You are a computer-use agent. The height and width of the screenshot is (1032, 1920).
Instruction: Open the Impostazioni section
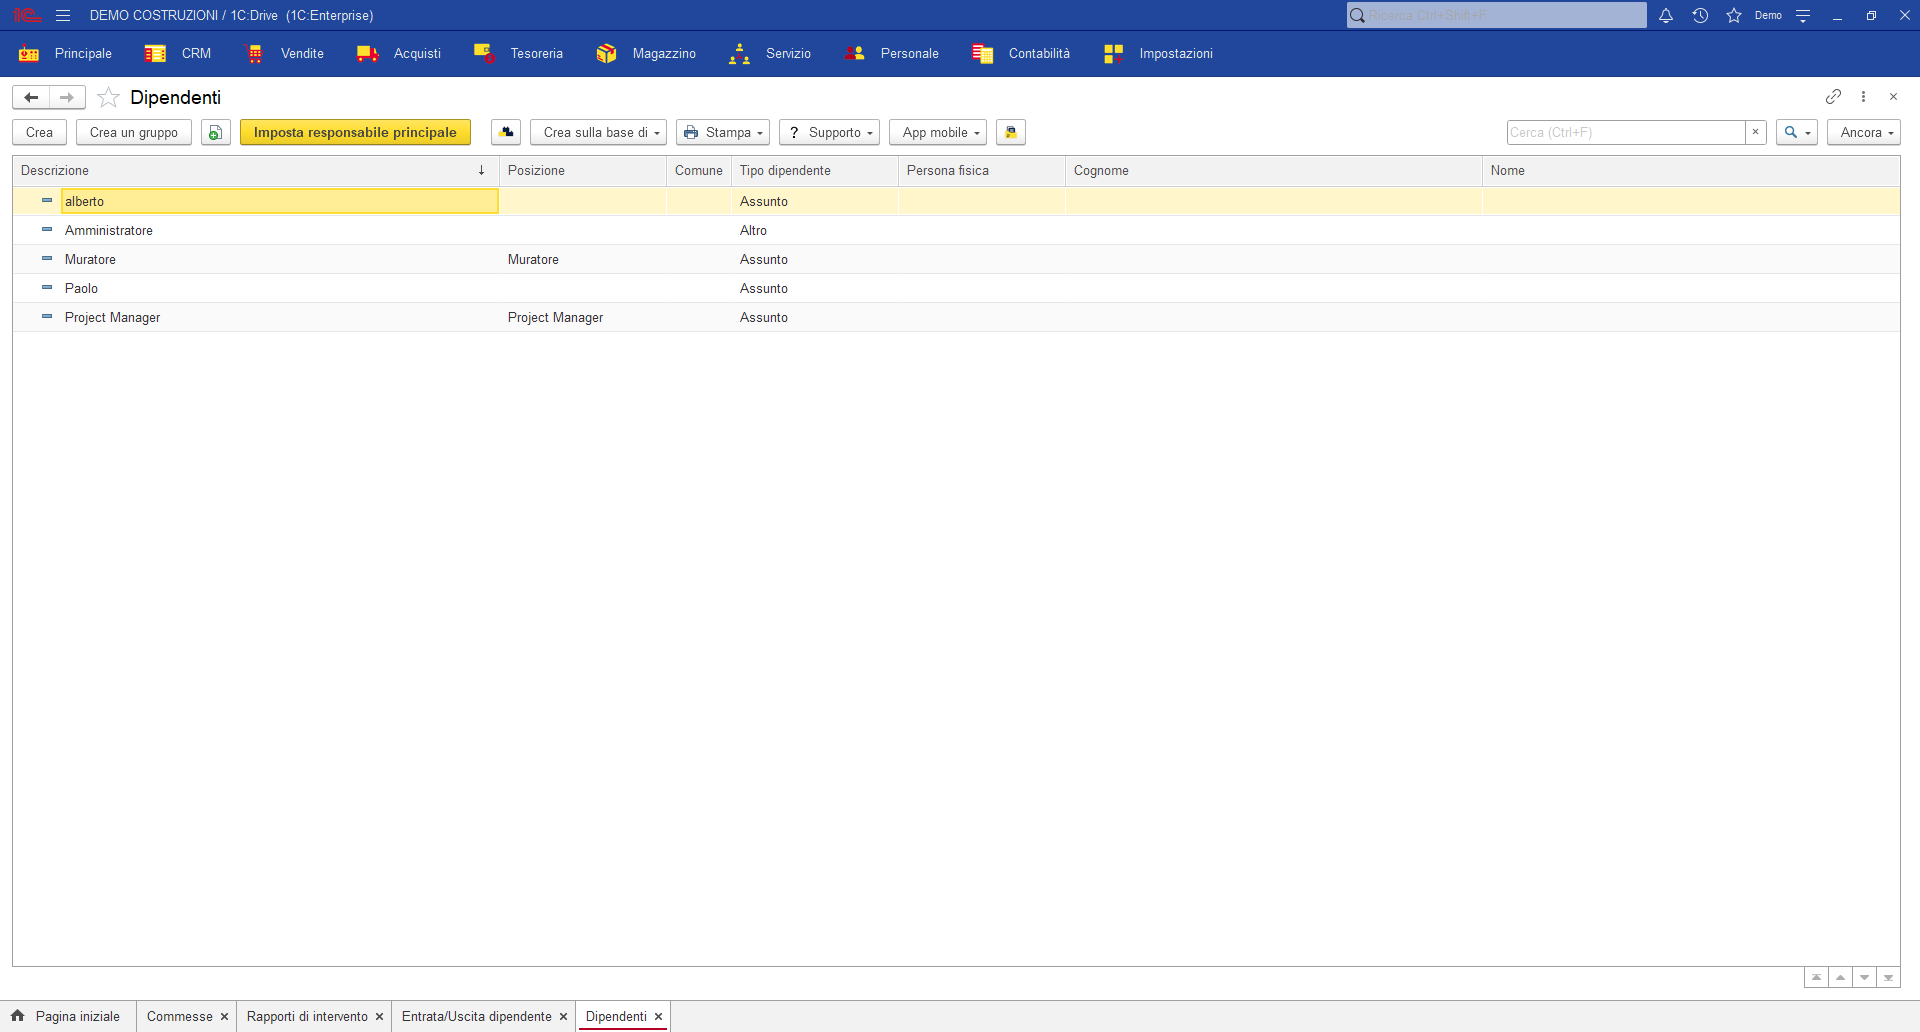tap(1158, 54)
